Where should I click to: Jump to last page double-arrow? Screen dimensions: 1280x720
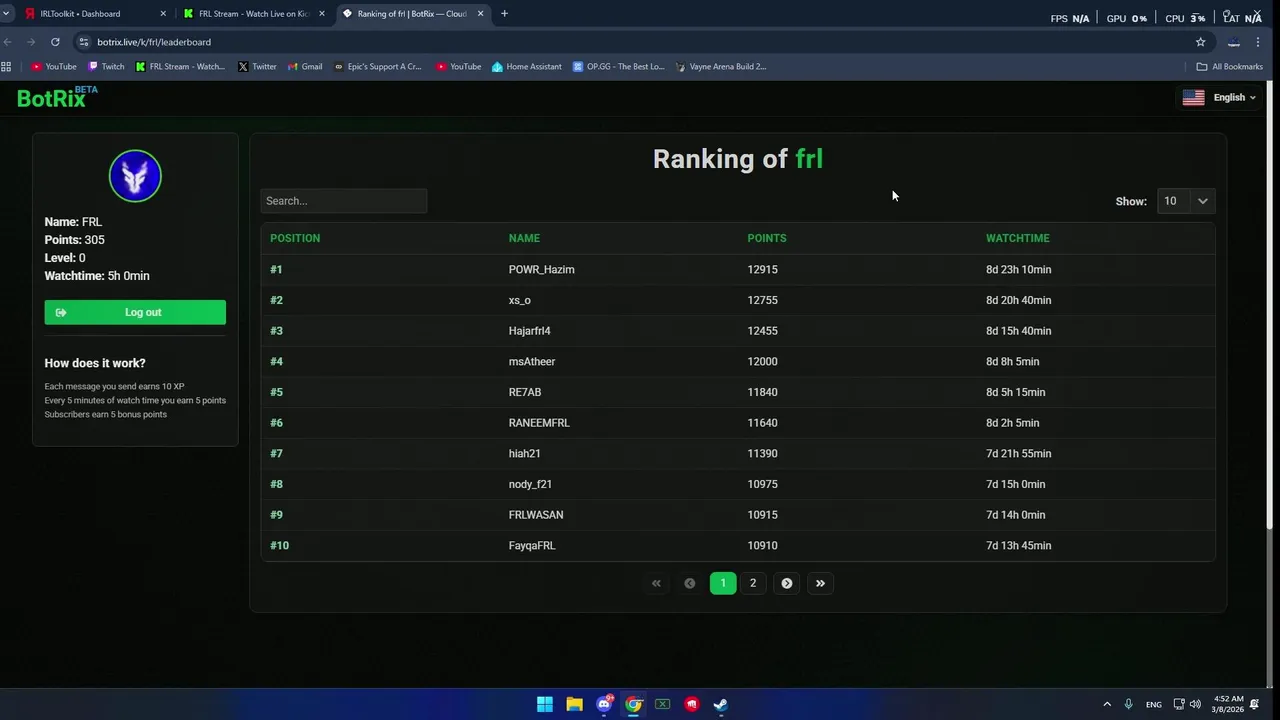[x=820, y=583]
